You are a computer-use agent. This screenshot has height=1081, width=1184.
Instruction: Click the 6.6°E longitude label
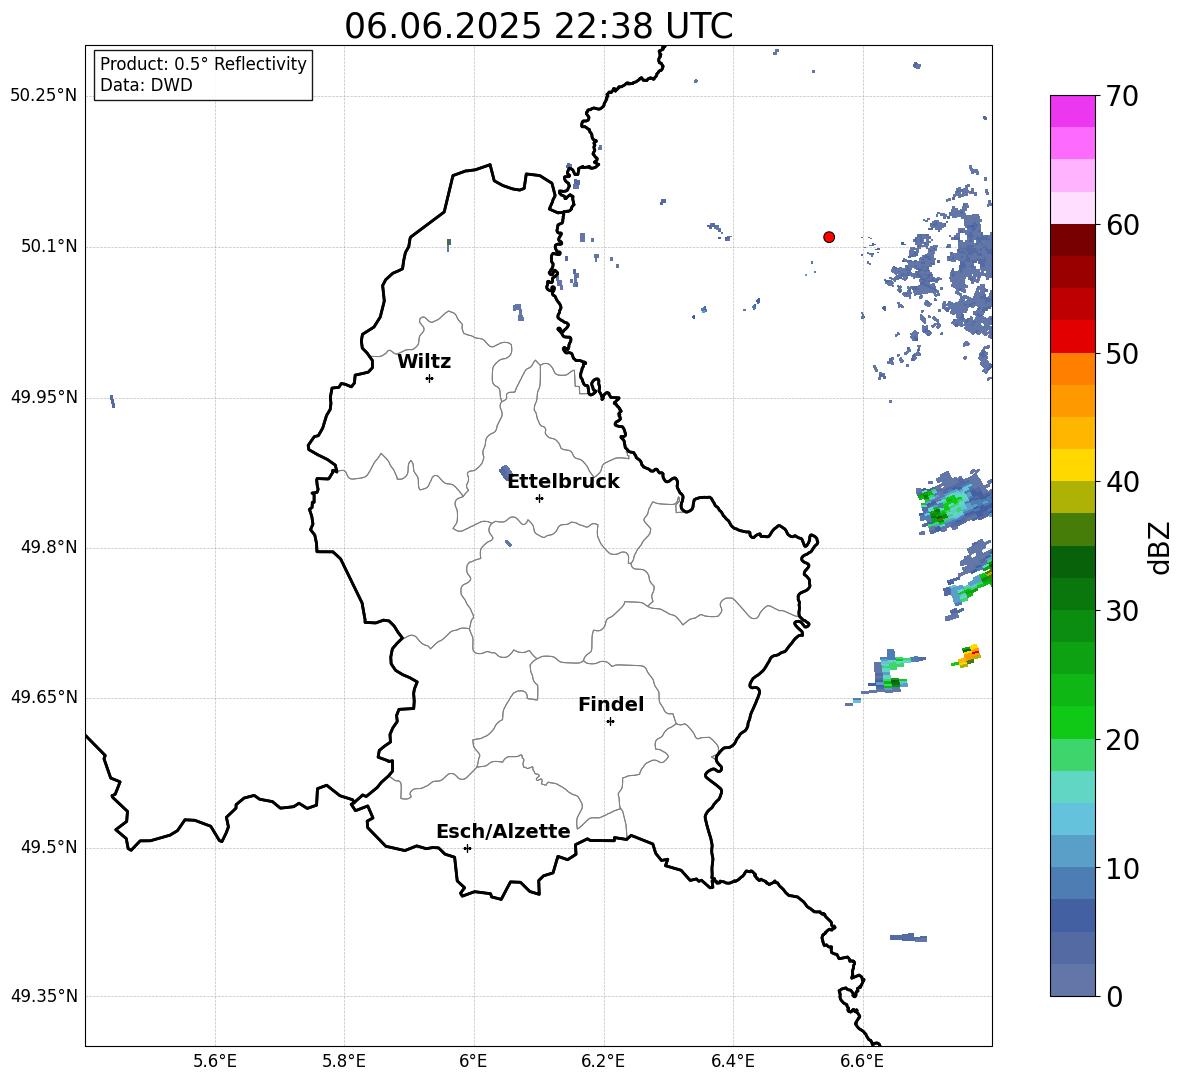coord(862,1061)
